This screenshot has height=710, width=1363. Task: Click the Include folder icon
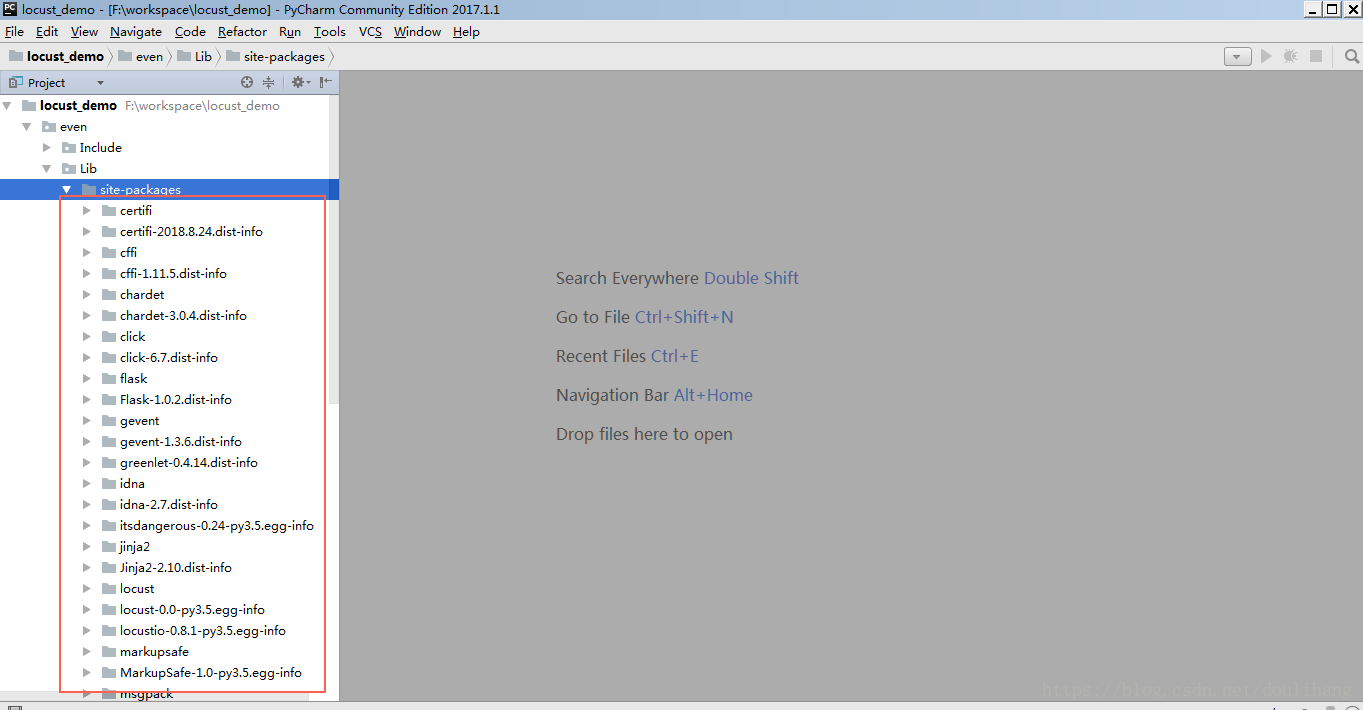click(69, 148)
